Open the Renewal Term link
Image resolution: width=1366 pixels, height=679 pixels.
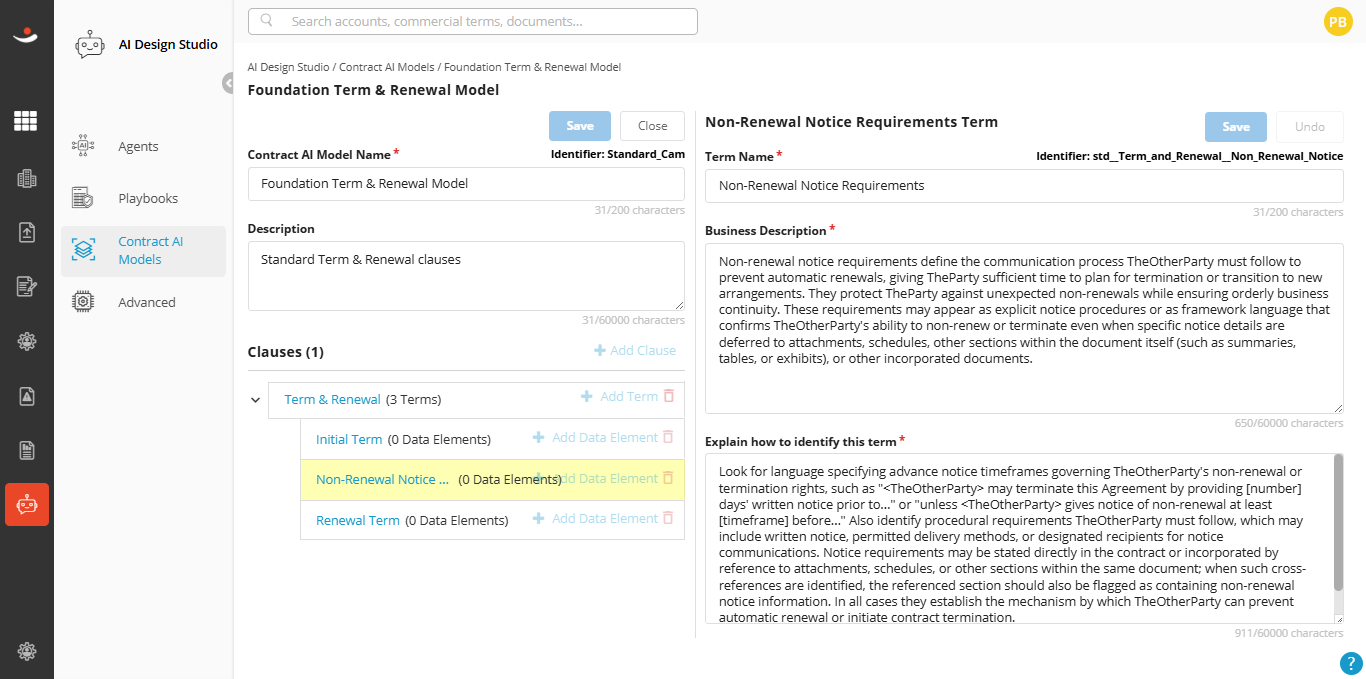357,520
